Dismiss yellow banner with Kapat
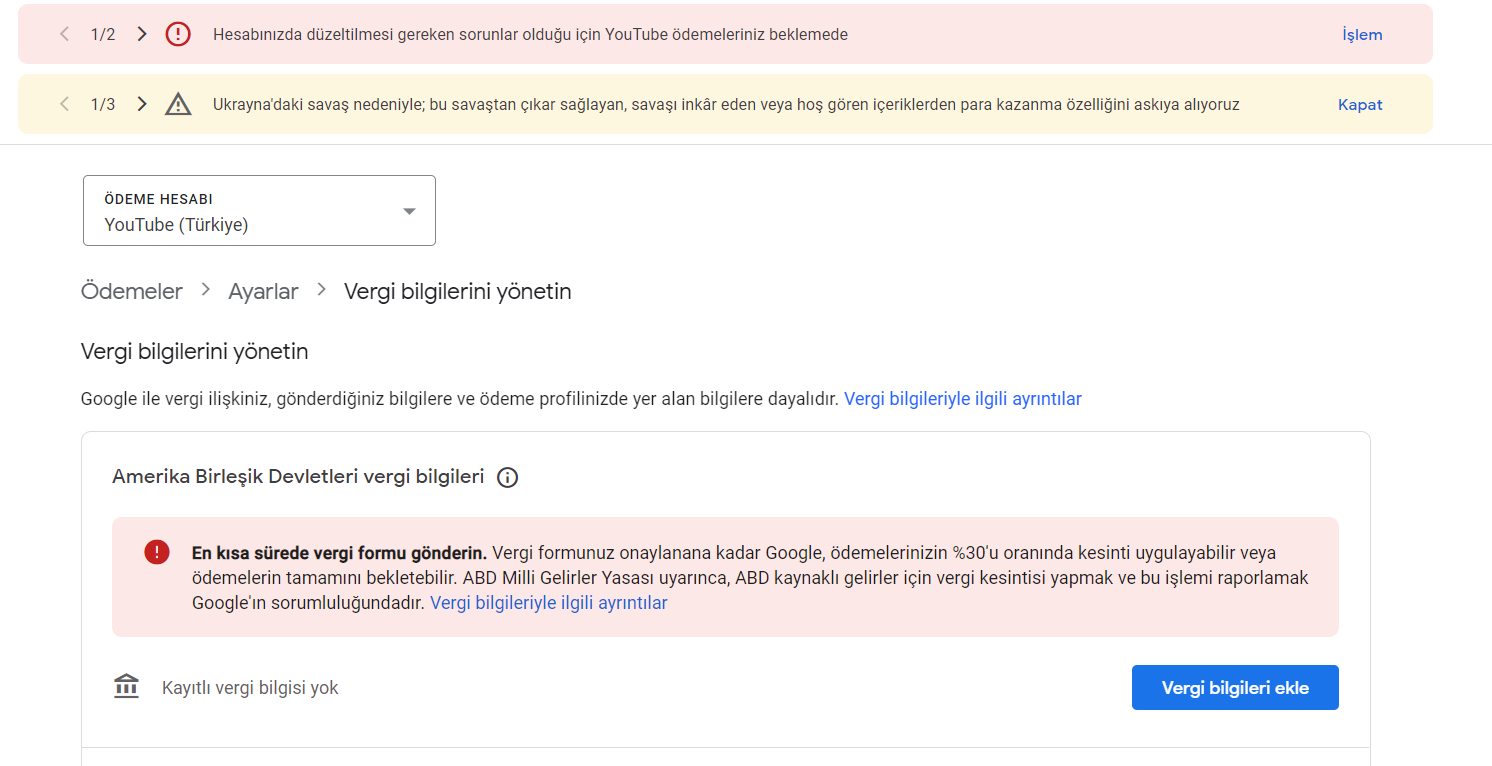1492x766 pixels. pos(1360,104)
